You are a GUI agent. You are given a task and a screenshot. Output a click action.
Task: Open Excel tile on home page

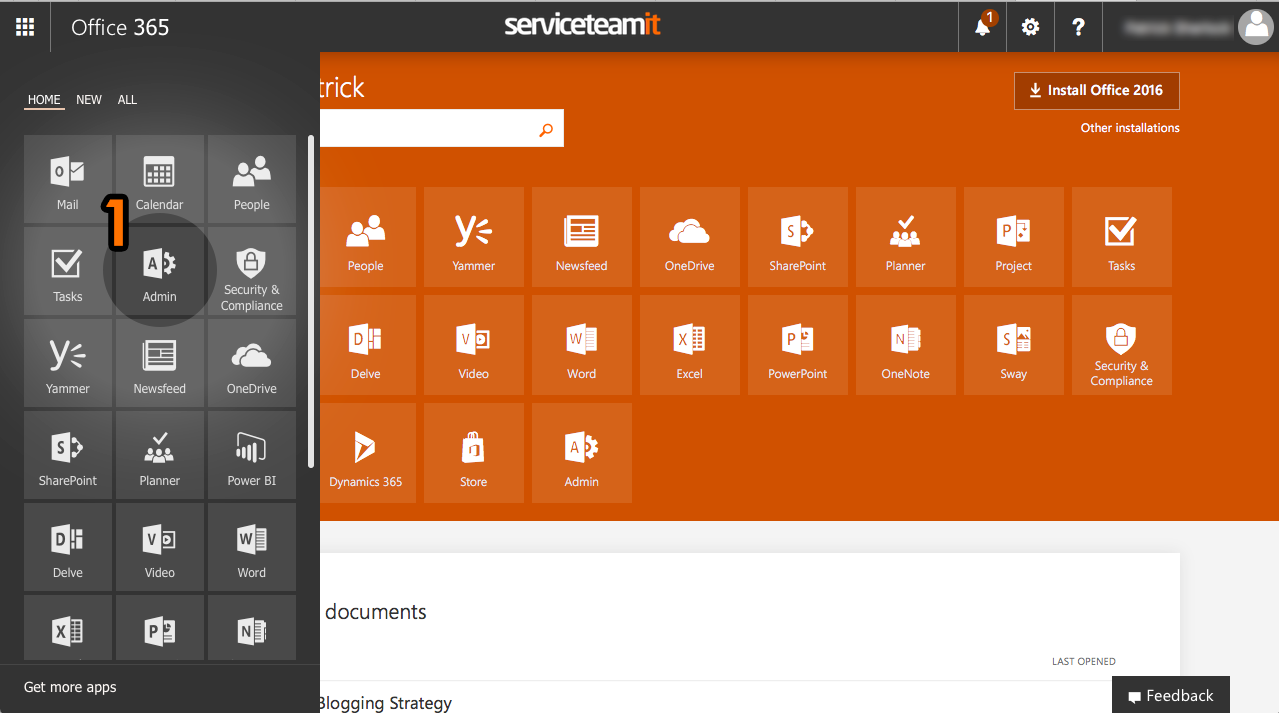[690, 345]
